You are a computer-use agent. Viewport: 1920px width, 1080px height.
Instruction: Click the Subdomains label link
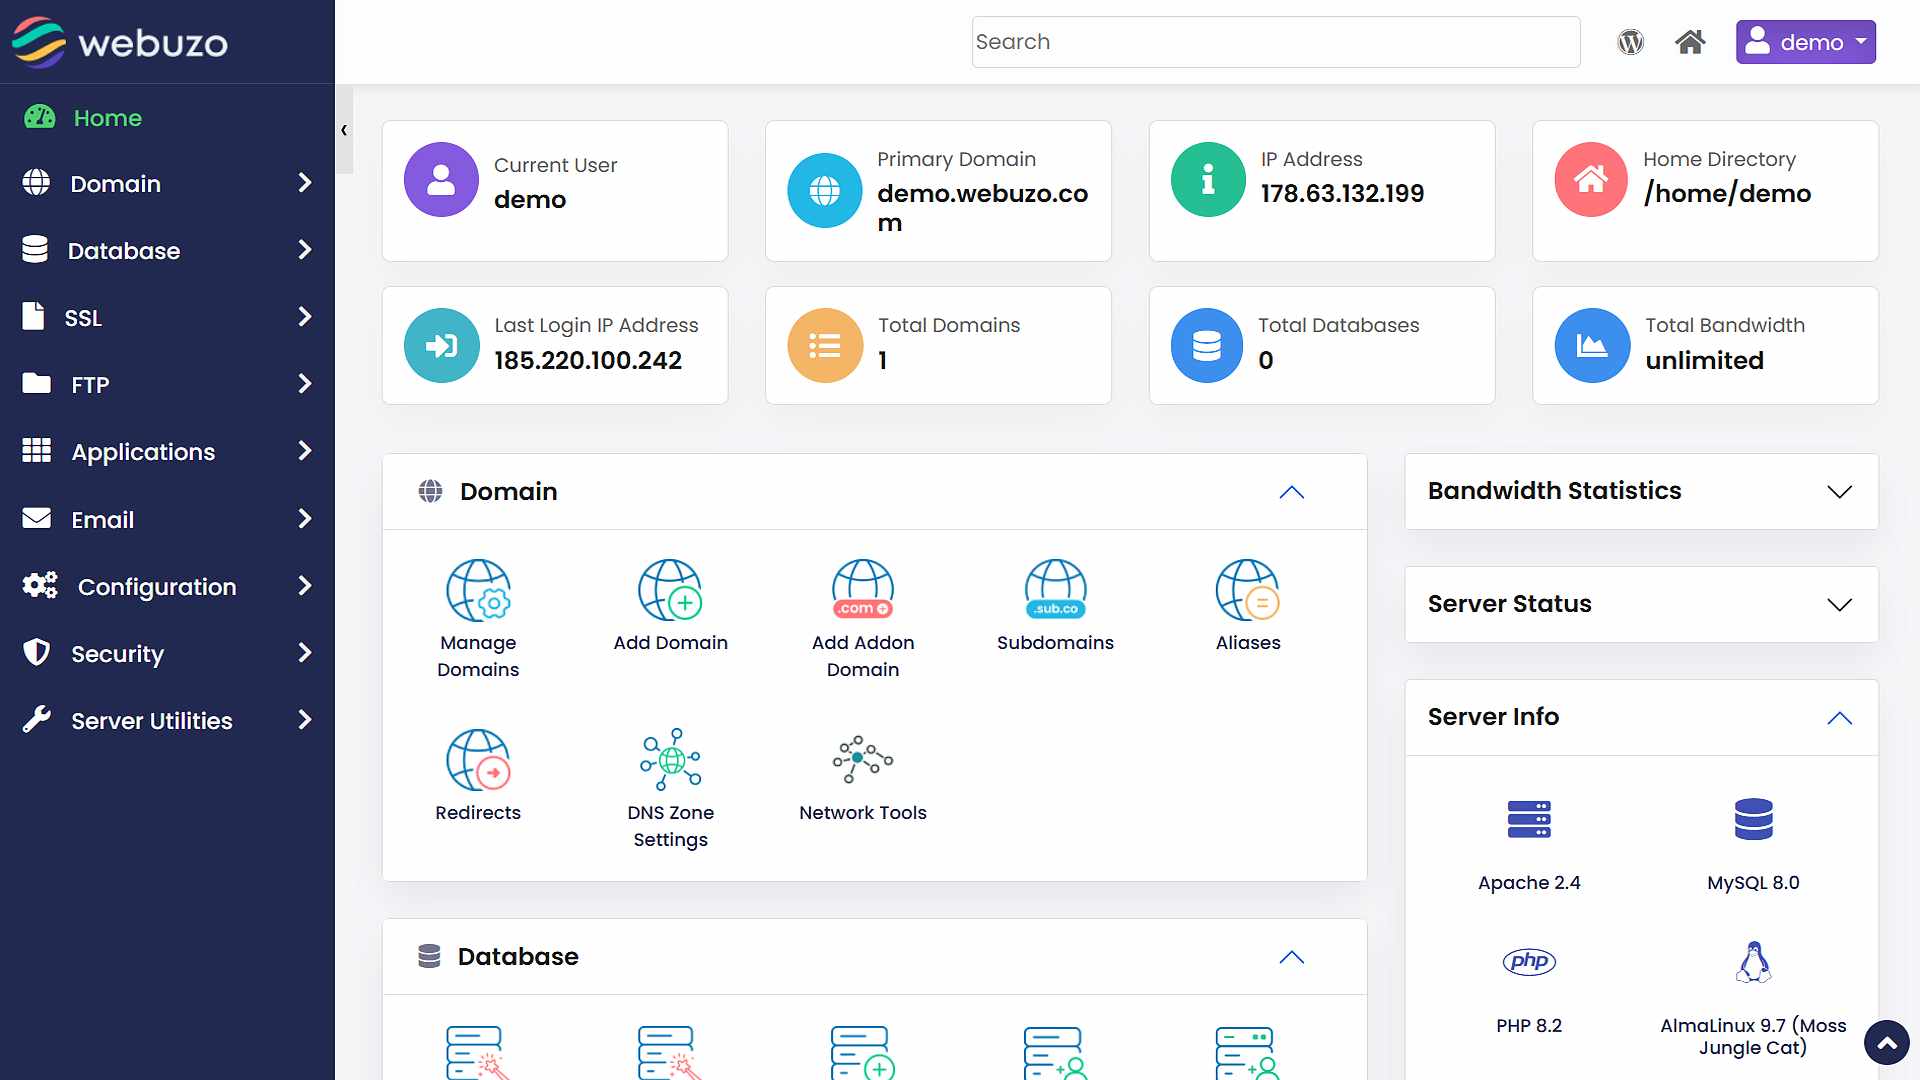coord(1055,643)
